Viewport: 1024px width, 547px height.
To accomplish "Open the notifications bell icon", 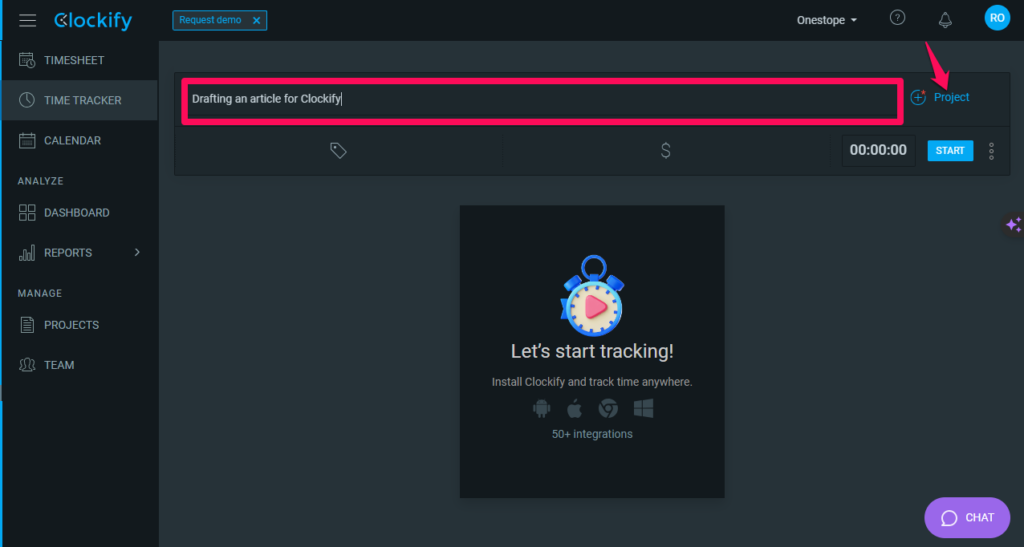I will (945, 20).
